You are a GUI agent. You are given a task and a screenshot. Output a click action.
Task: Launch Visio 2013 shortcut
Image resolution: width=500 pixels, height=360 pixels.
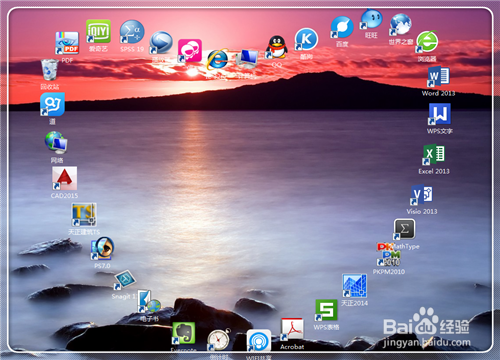tap(422, 194)
